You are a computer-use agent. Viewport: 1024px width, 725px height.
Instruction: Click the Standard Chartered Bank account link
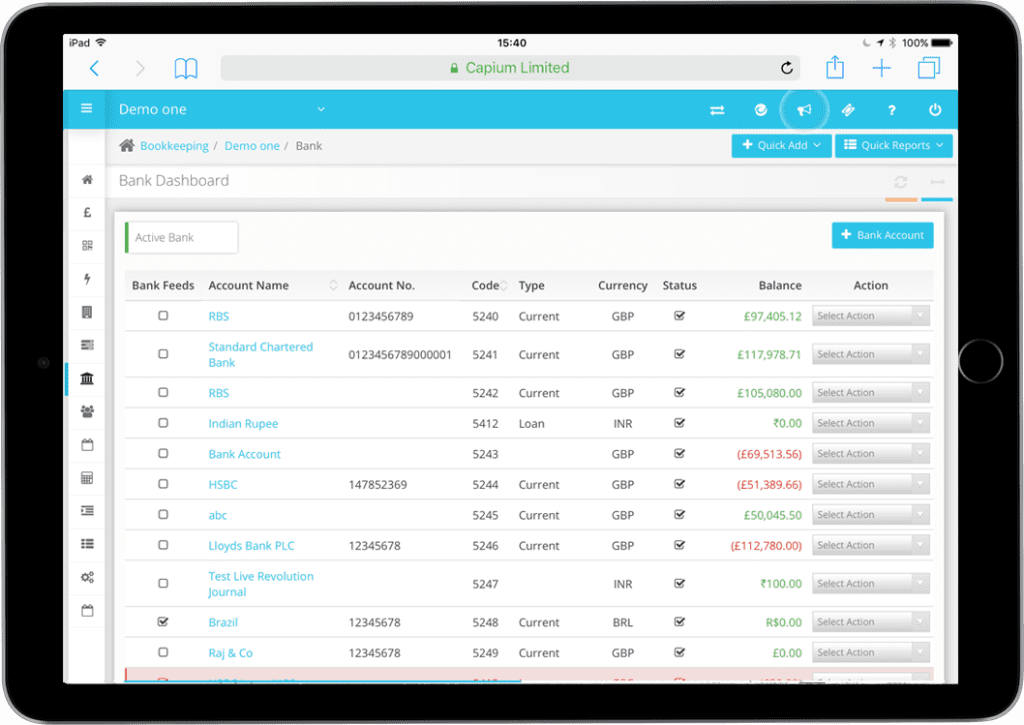pos(260,354)
